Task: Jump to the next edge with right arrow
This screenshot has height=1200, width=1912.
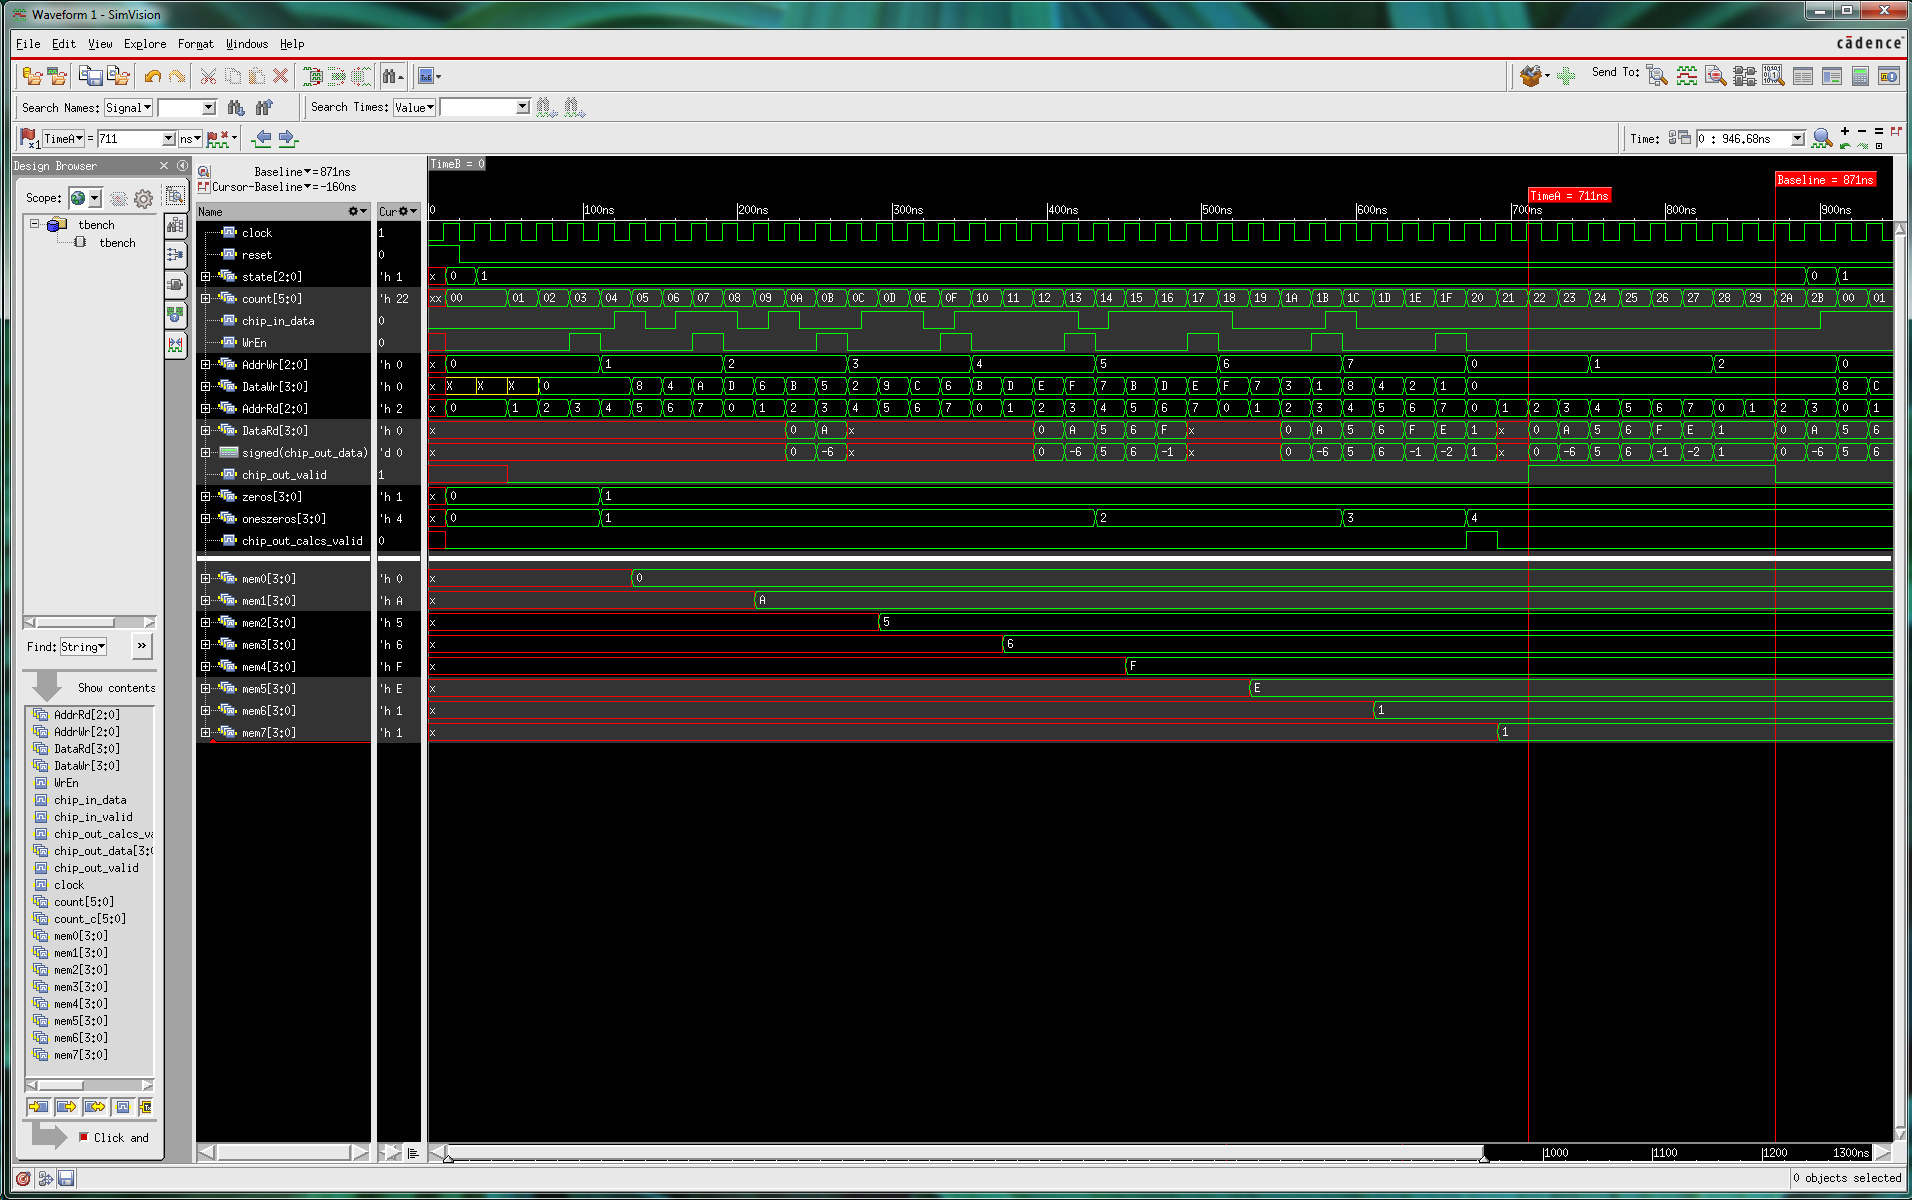Action: [x=288, y=138]
